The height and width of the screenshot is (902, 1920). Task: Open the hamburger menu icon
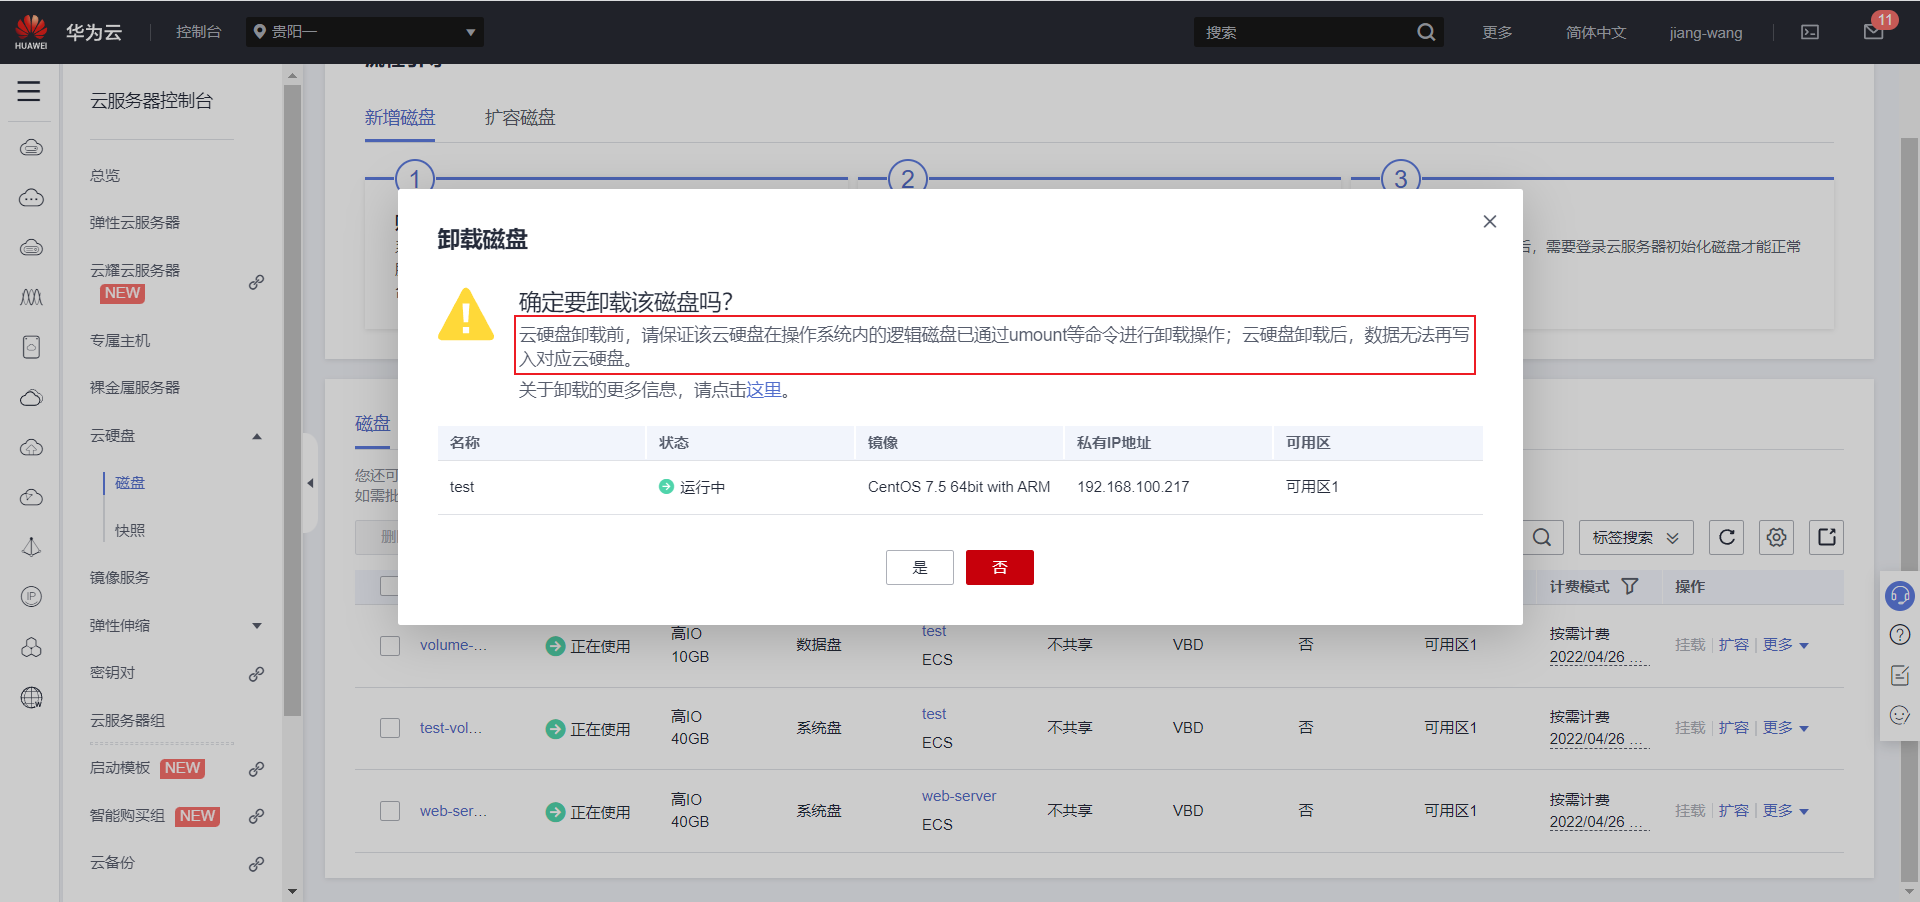click(29, 92)
